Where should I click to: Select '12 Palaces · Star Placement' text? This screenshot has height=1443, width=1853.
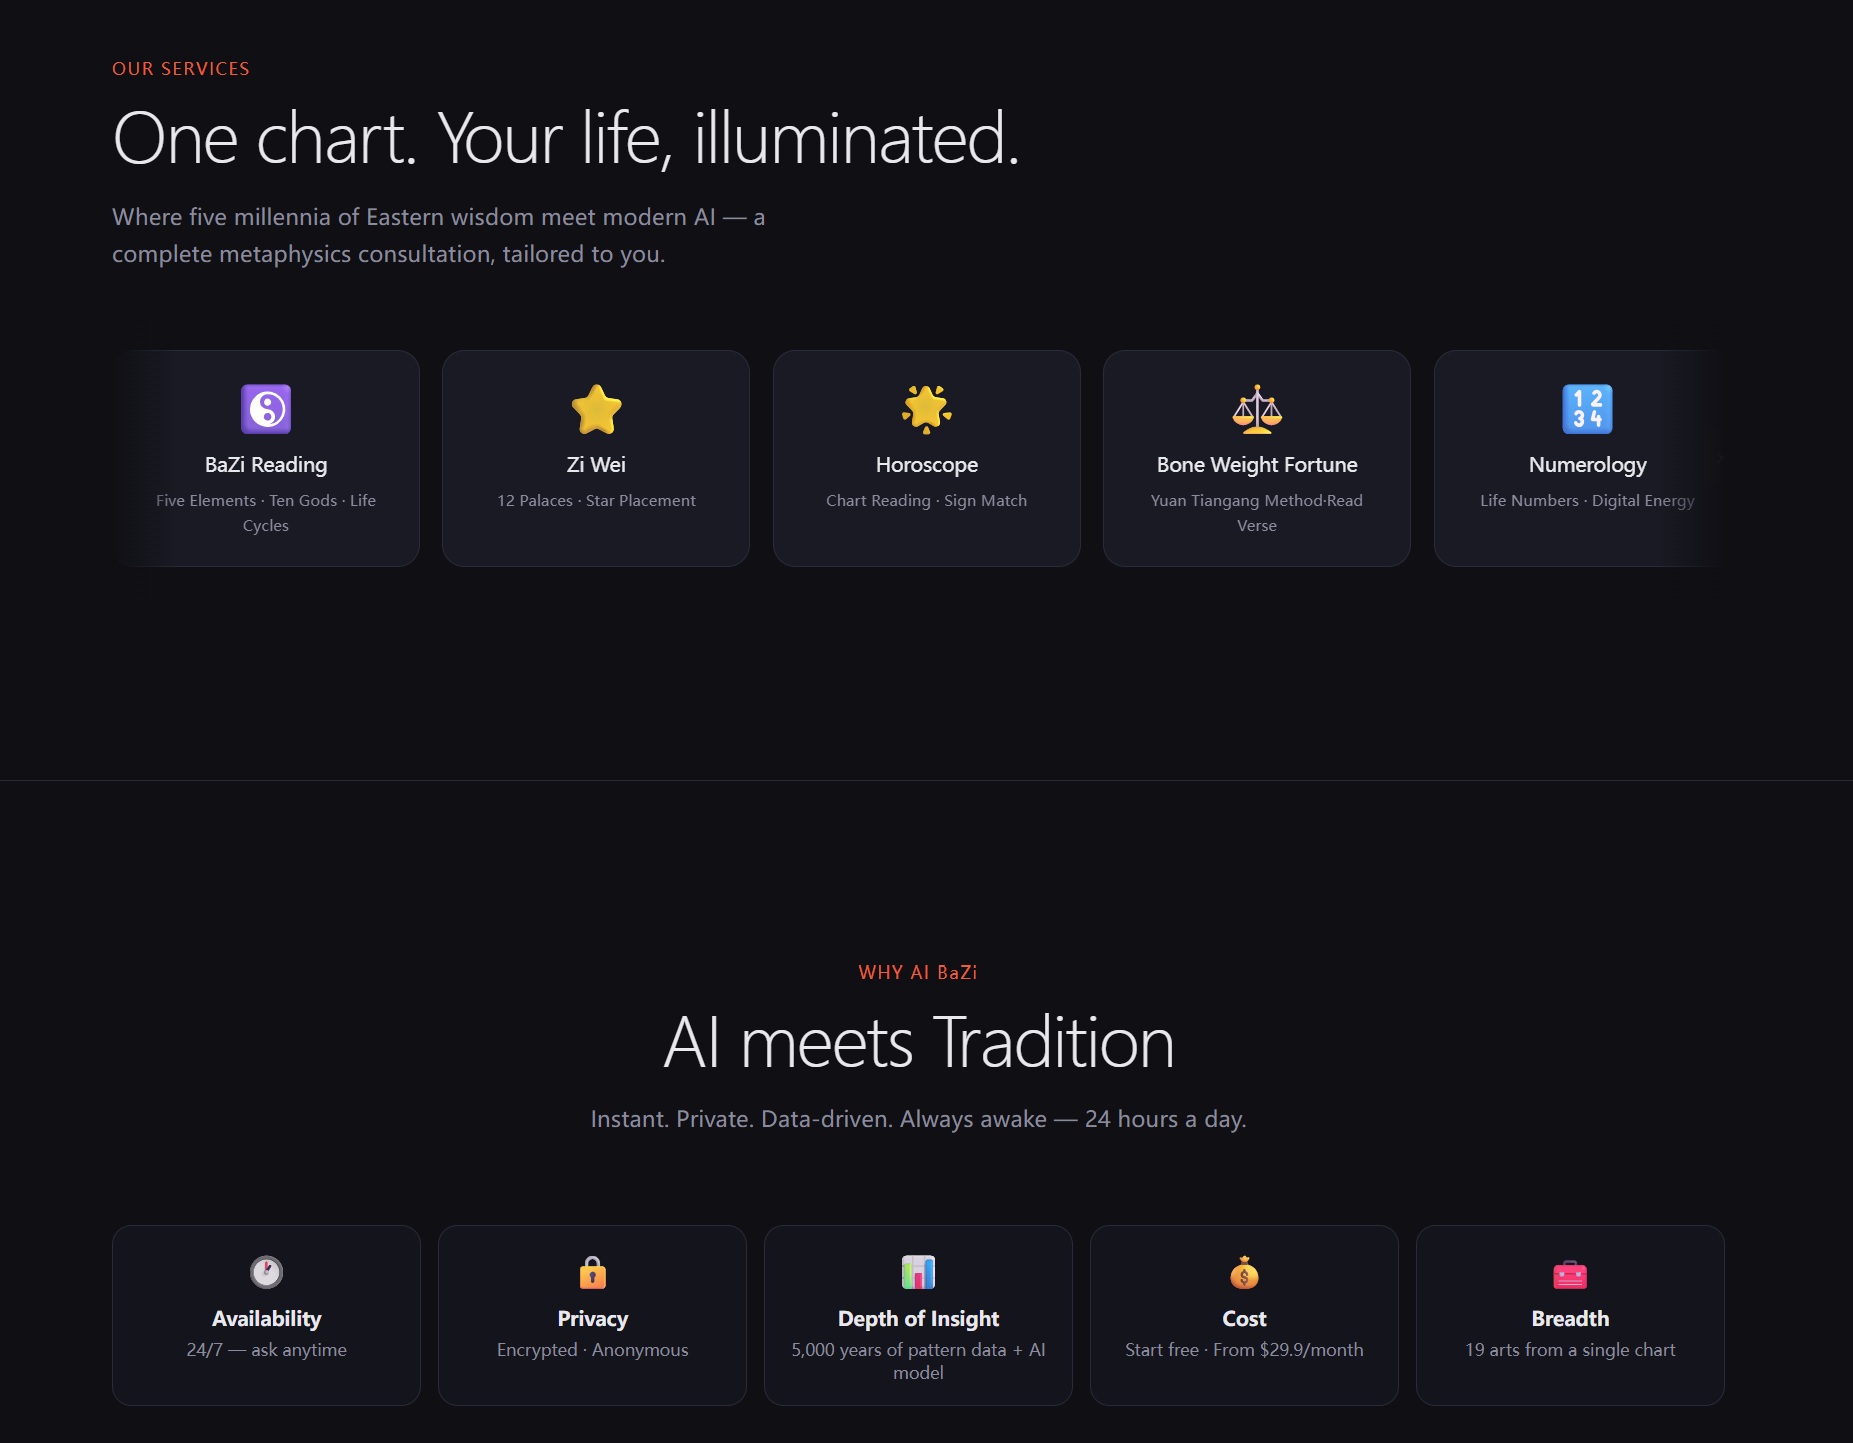coord(596,500)
